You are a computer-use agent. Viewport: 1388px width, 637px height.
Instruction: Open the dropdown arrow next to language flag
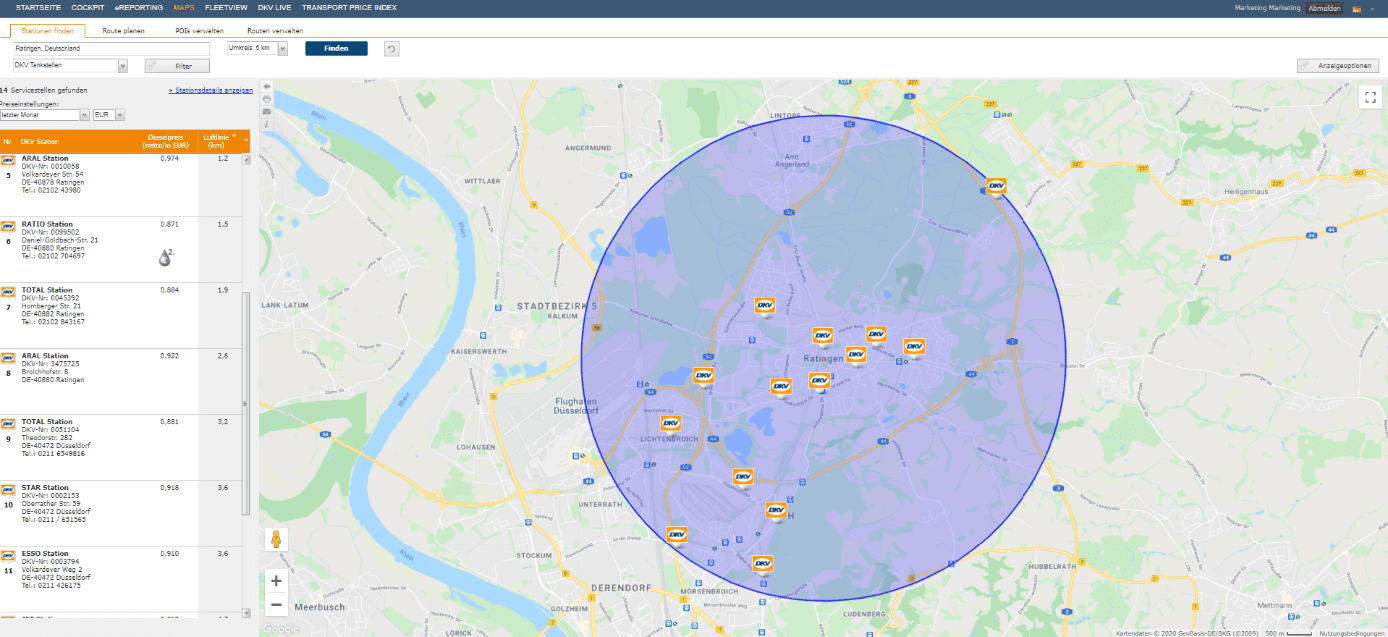coord(1373,8)
